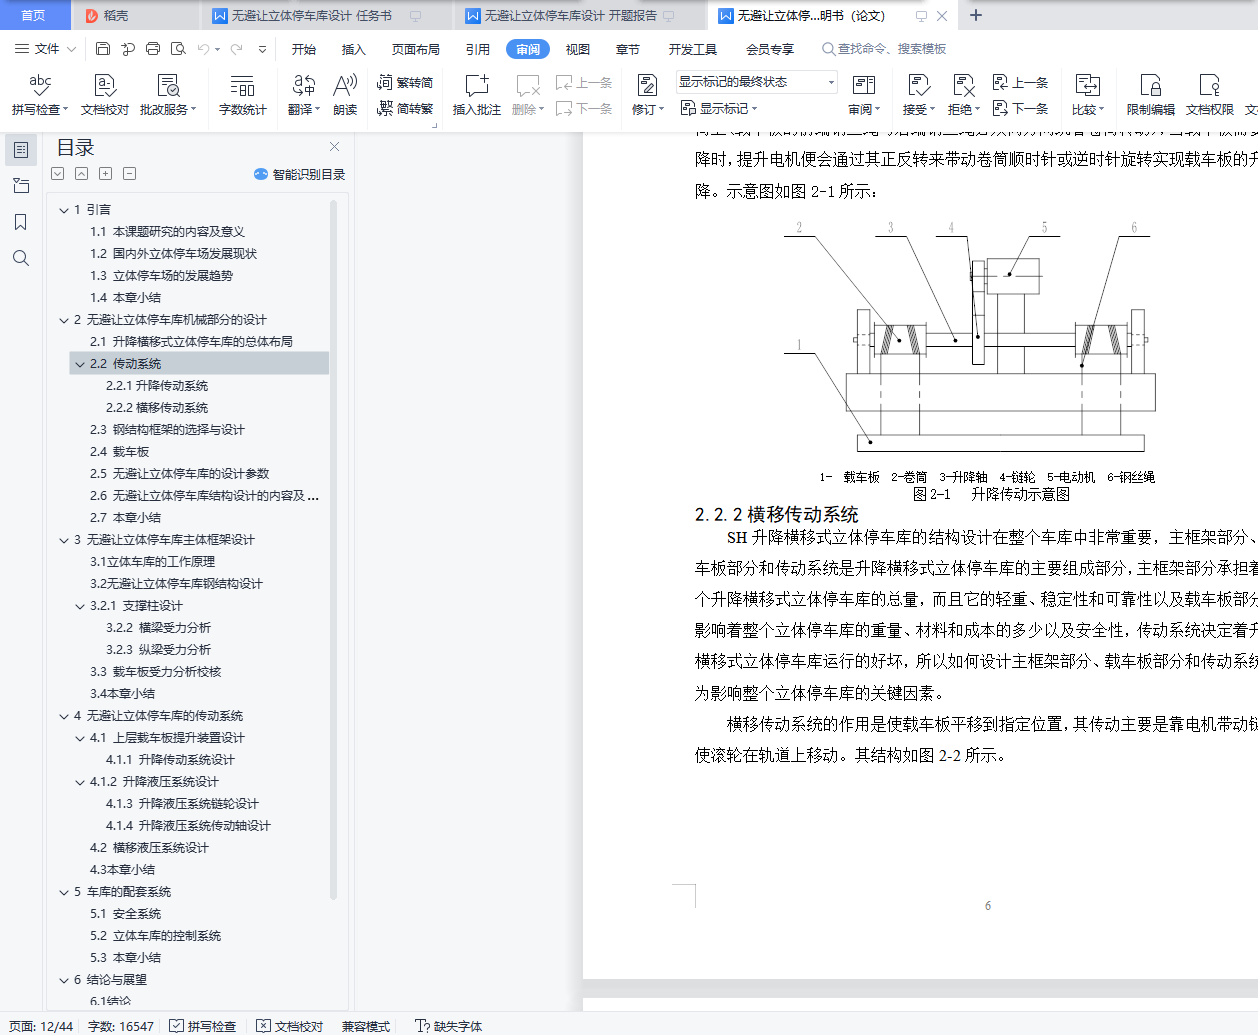Collapse '5 车库的配套系统' section
Viewport: 1258px width, 1035px height.
pos(64,892)
